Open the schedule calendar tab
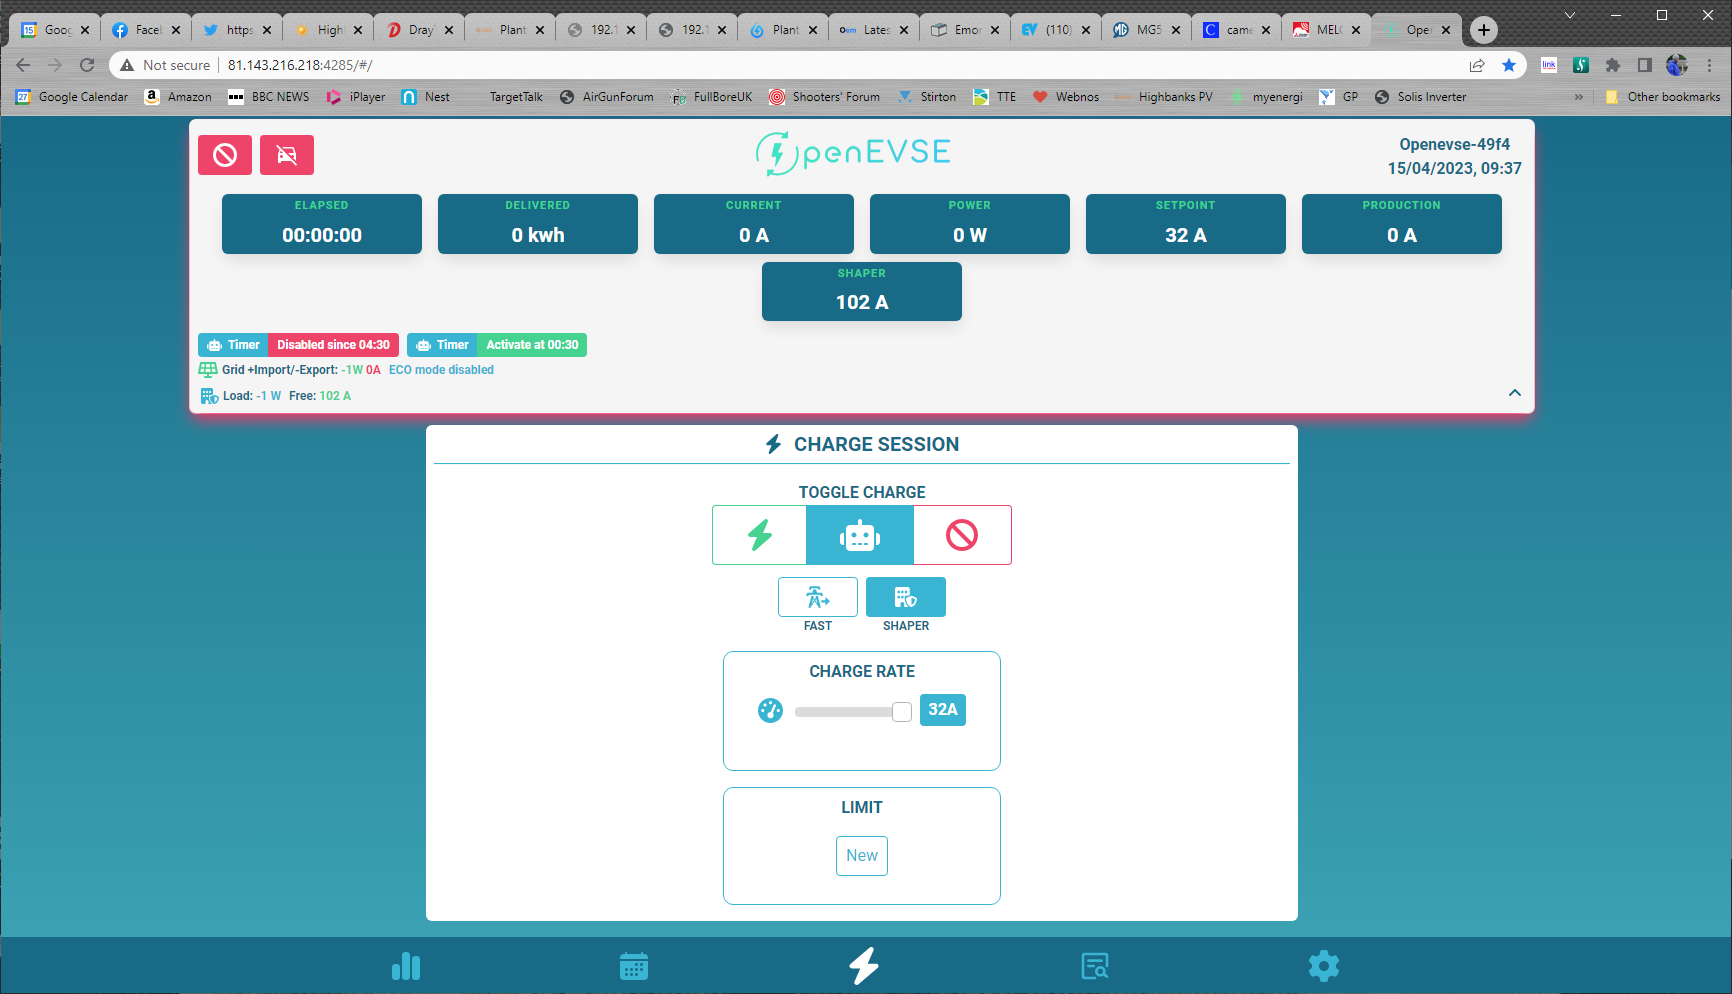This screenshot has width=1732, height=994. click(x=634, y=966)
